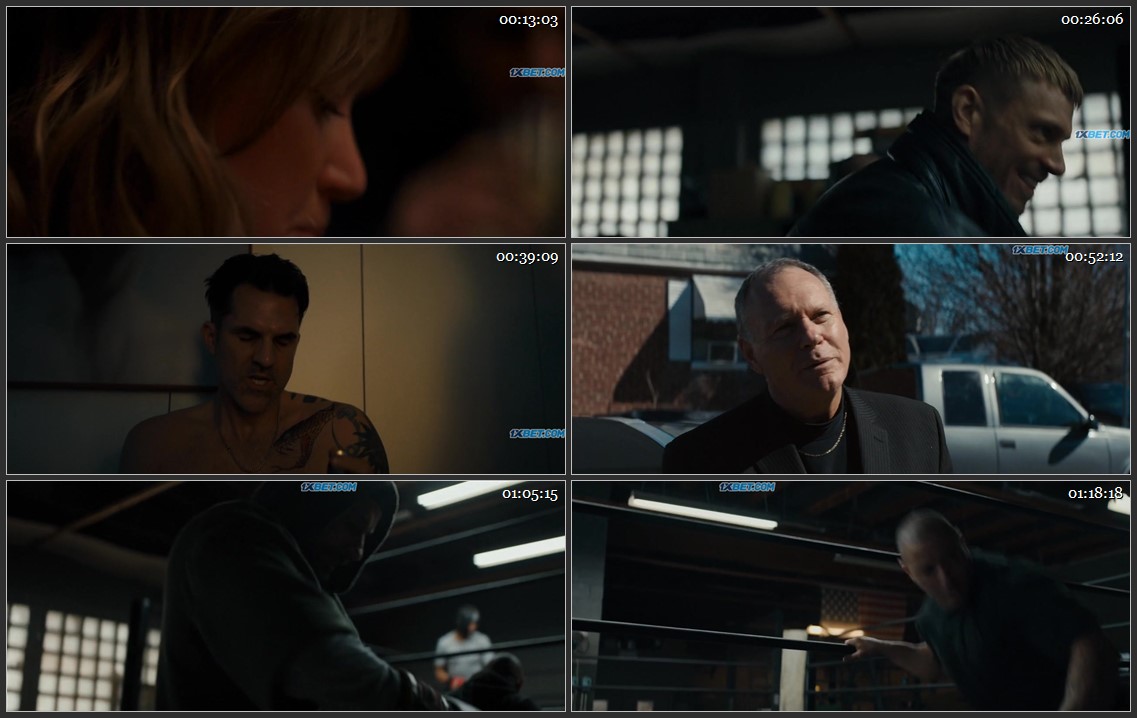Screen dimensions: 1137x718
Task: Select the 00:52:12 timestamp label
Action: [x=1094, y=257]
